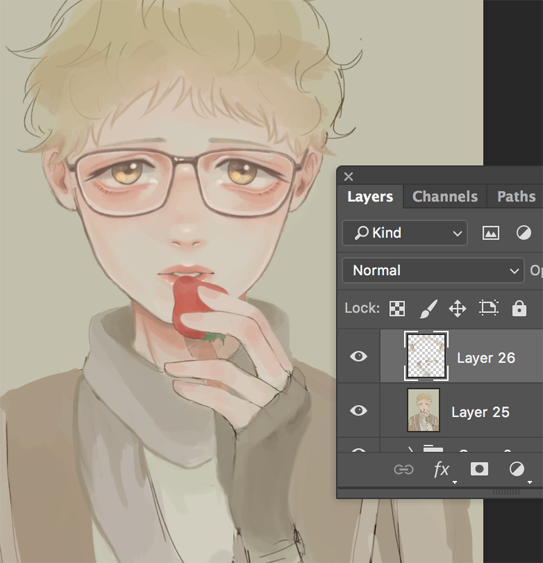The image size is (543, 563).
Task: Click the Opacity label
Action: pyautogui.click(x=536, y=271)
